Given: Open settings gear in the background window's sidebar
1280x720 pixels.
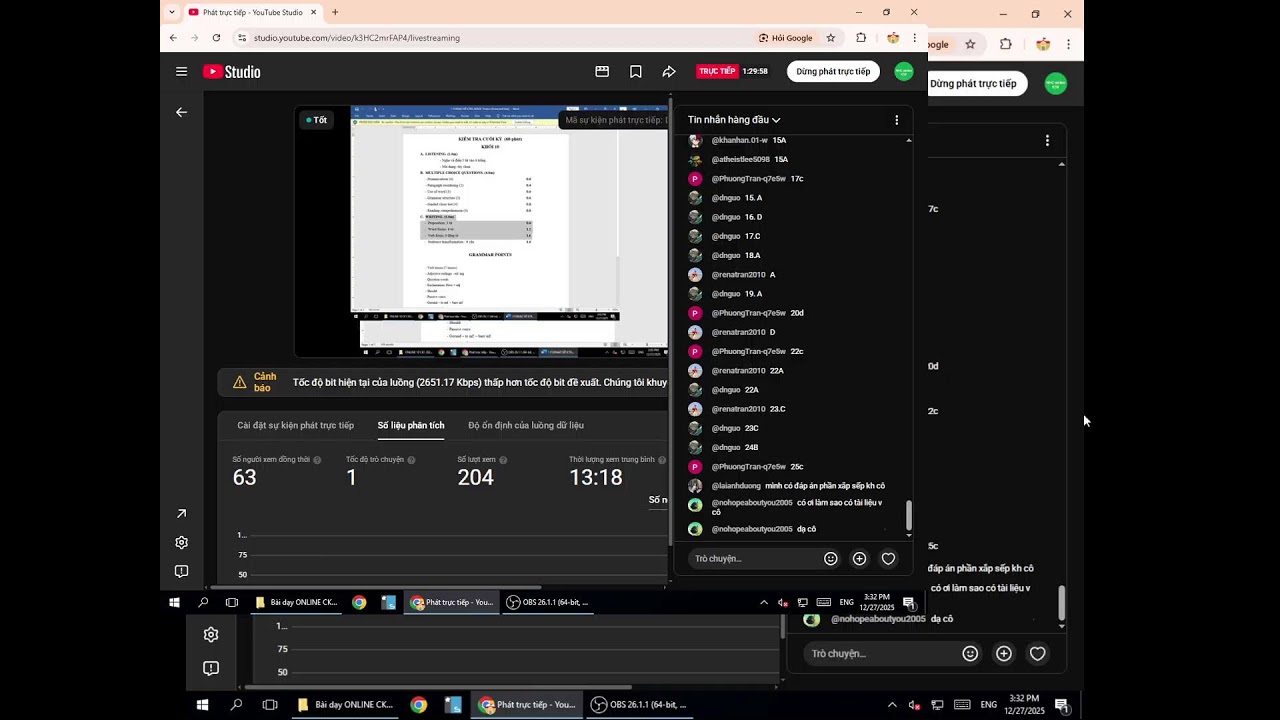Looking at the screenshot, I should coord(211,635).
